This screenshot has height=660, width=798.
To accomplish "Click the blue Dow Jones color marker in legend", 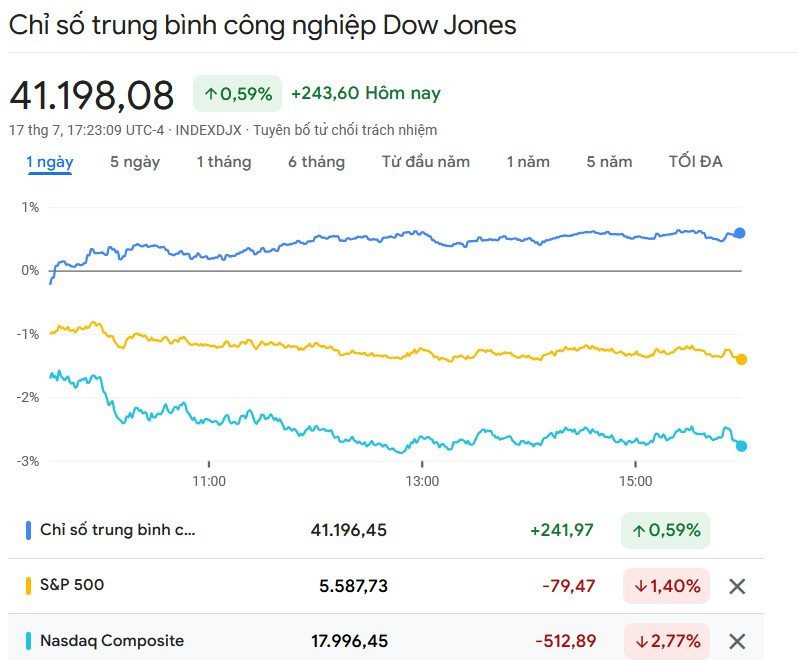I will 28,530.
